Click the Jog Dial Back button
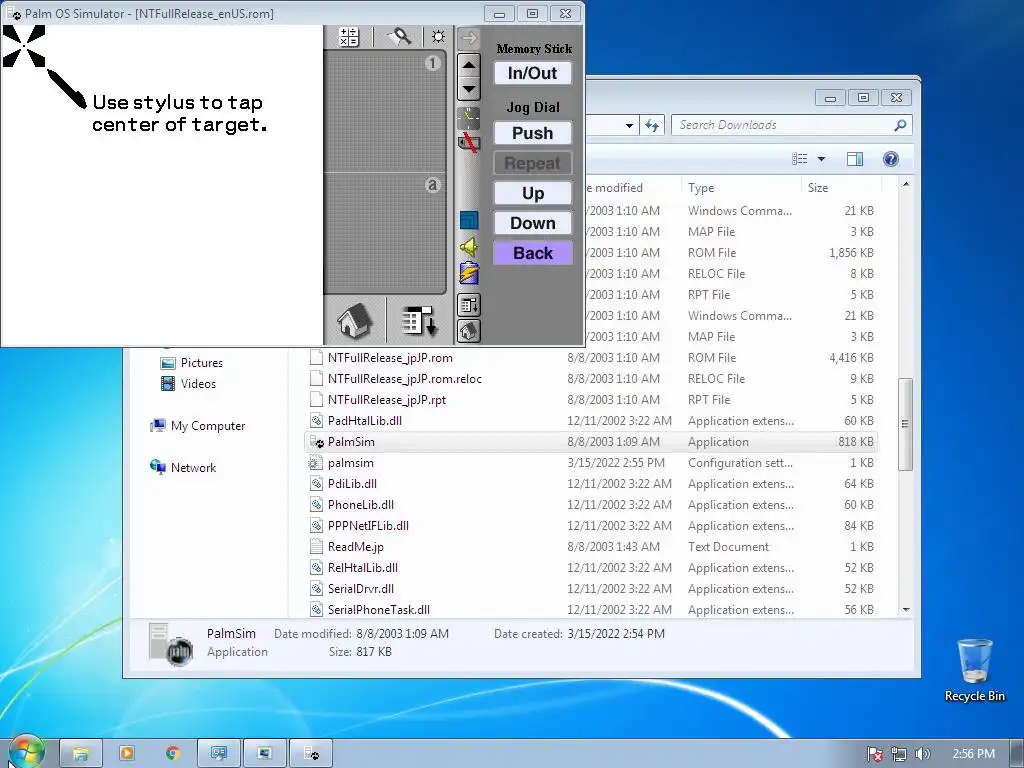 pos(533,253)
